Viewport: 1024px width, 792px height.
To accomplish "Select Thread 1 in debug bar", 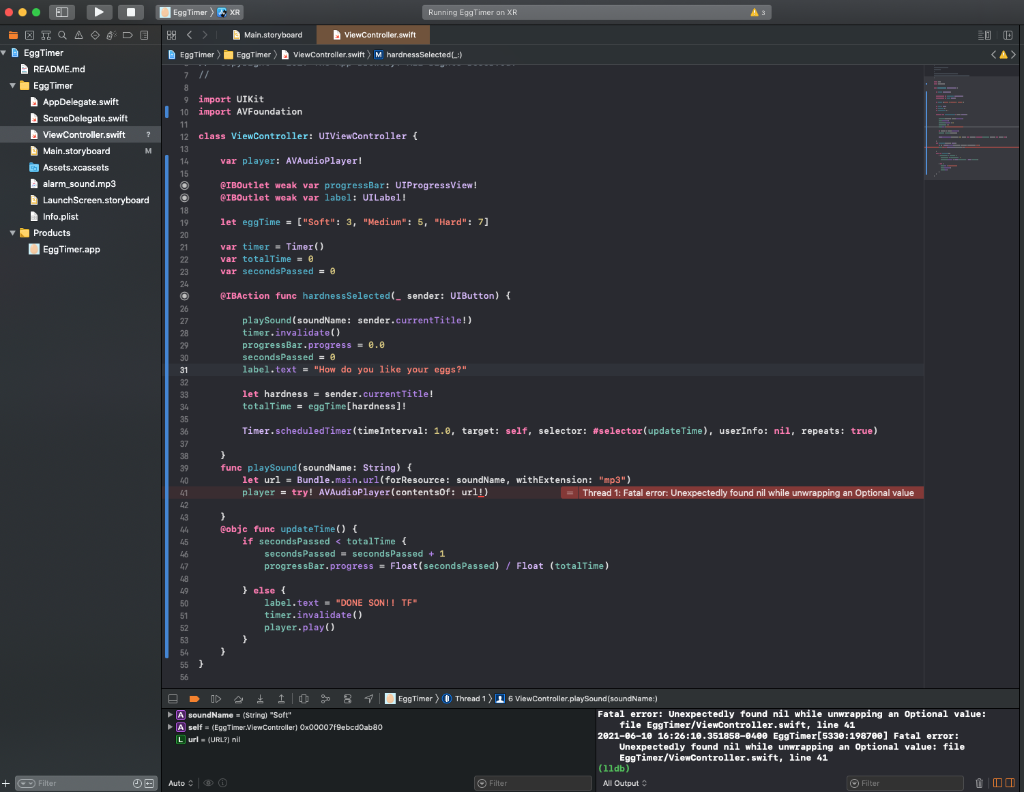I will tap(464, 699).
